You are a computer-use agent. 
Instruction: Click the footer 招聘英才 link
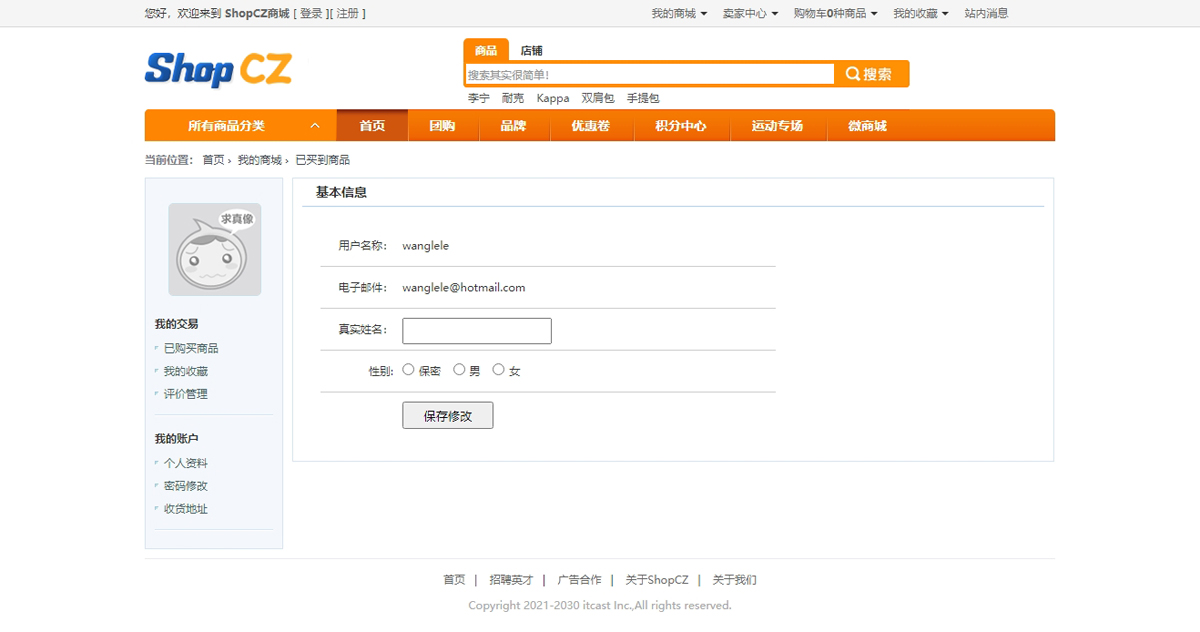(511, 580)
